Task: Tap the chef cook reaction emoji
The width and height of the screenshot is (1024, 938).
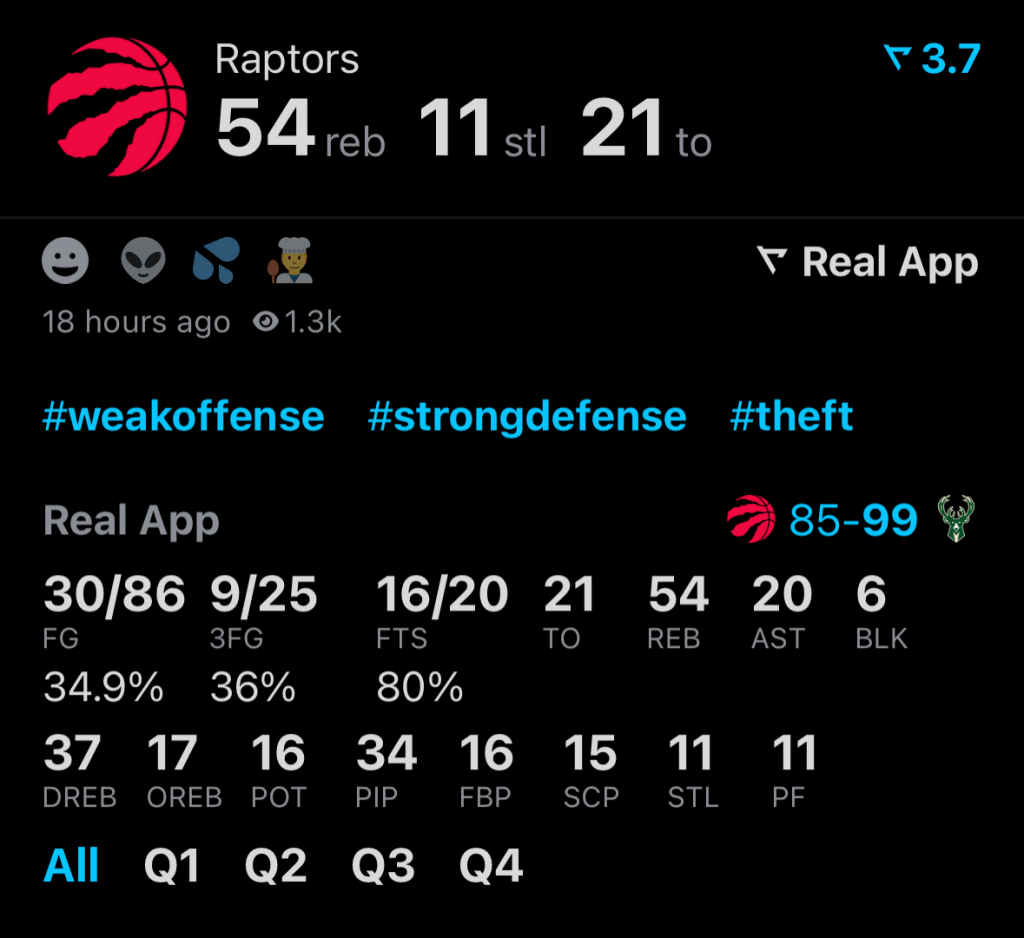Action: click(x=291, y=262)
